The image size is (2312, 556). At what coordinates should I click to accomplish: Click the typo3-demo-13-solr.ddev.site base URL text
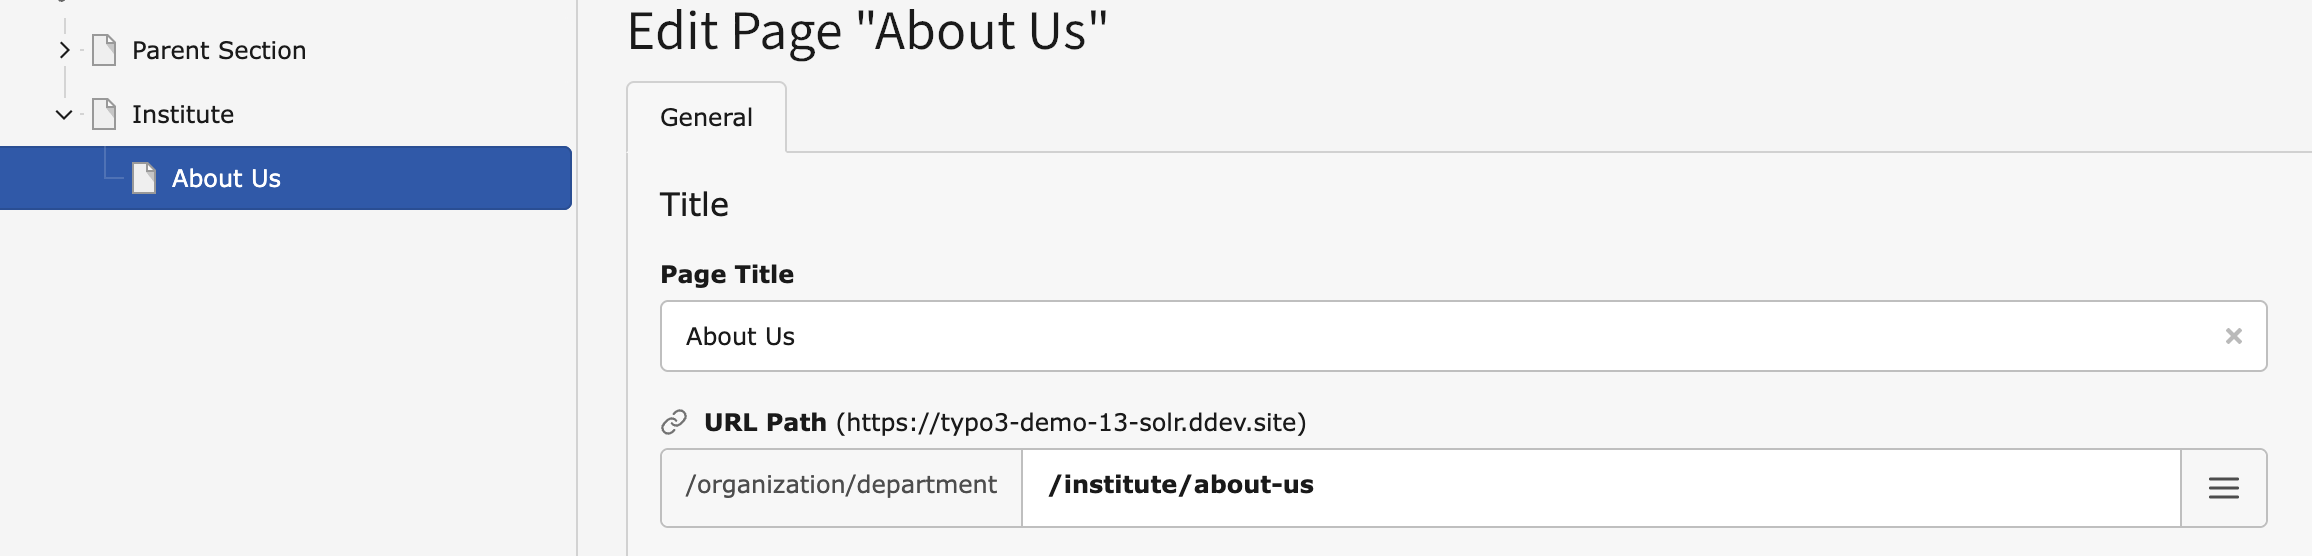pyautogui.click(x=1071, y=423)
